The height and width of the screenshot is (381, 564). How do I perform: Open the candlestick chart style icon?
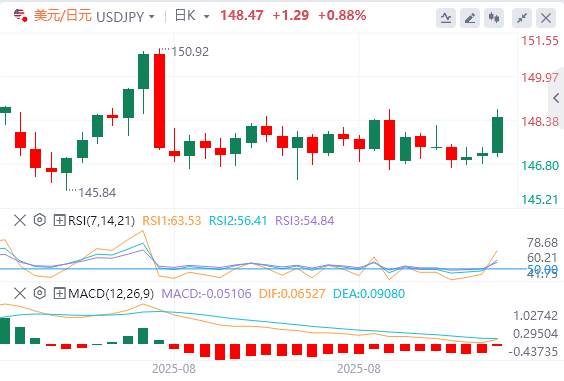[494, 18]
